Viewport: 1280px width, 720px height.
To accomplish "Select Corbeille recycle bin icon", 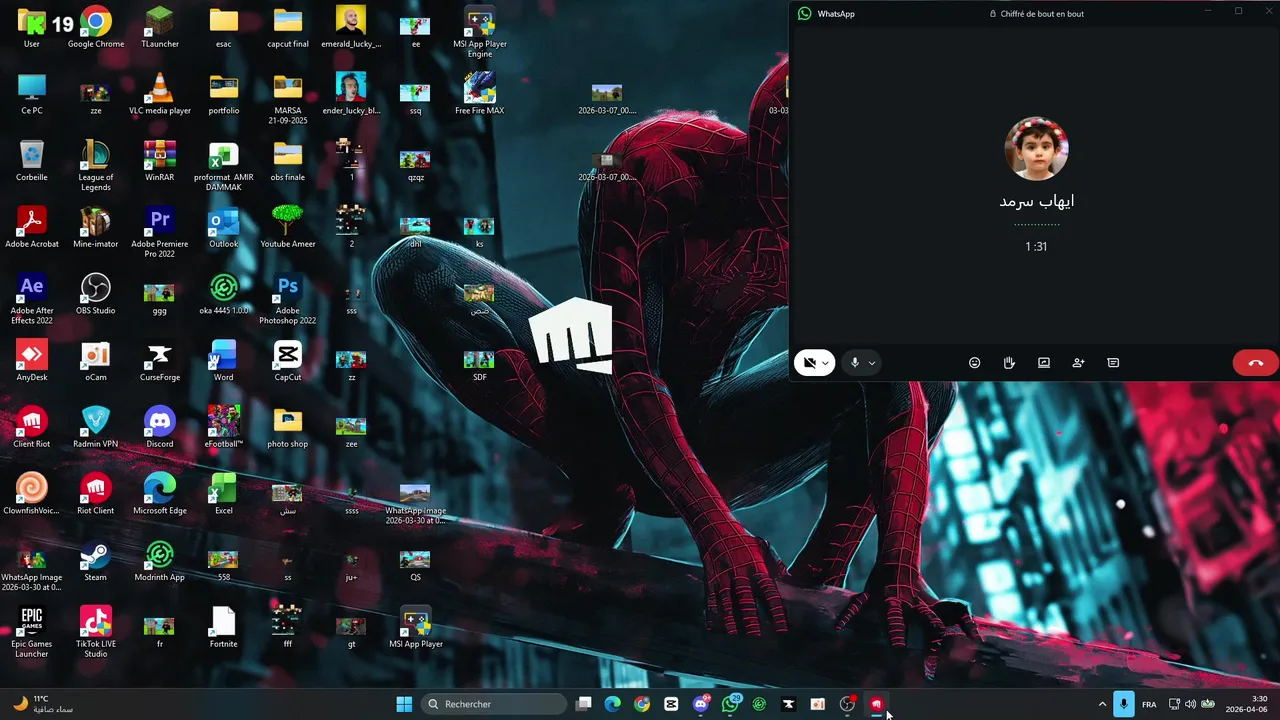I will [32, 161].
